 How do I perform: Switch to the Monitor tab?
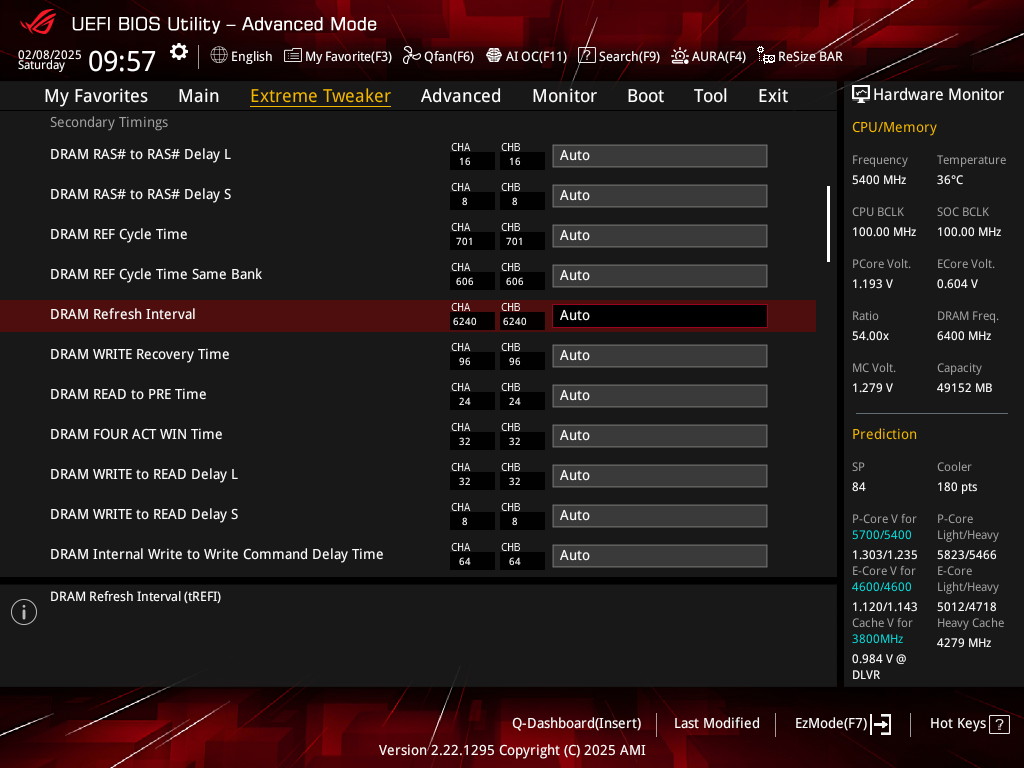click(564, 96)
